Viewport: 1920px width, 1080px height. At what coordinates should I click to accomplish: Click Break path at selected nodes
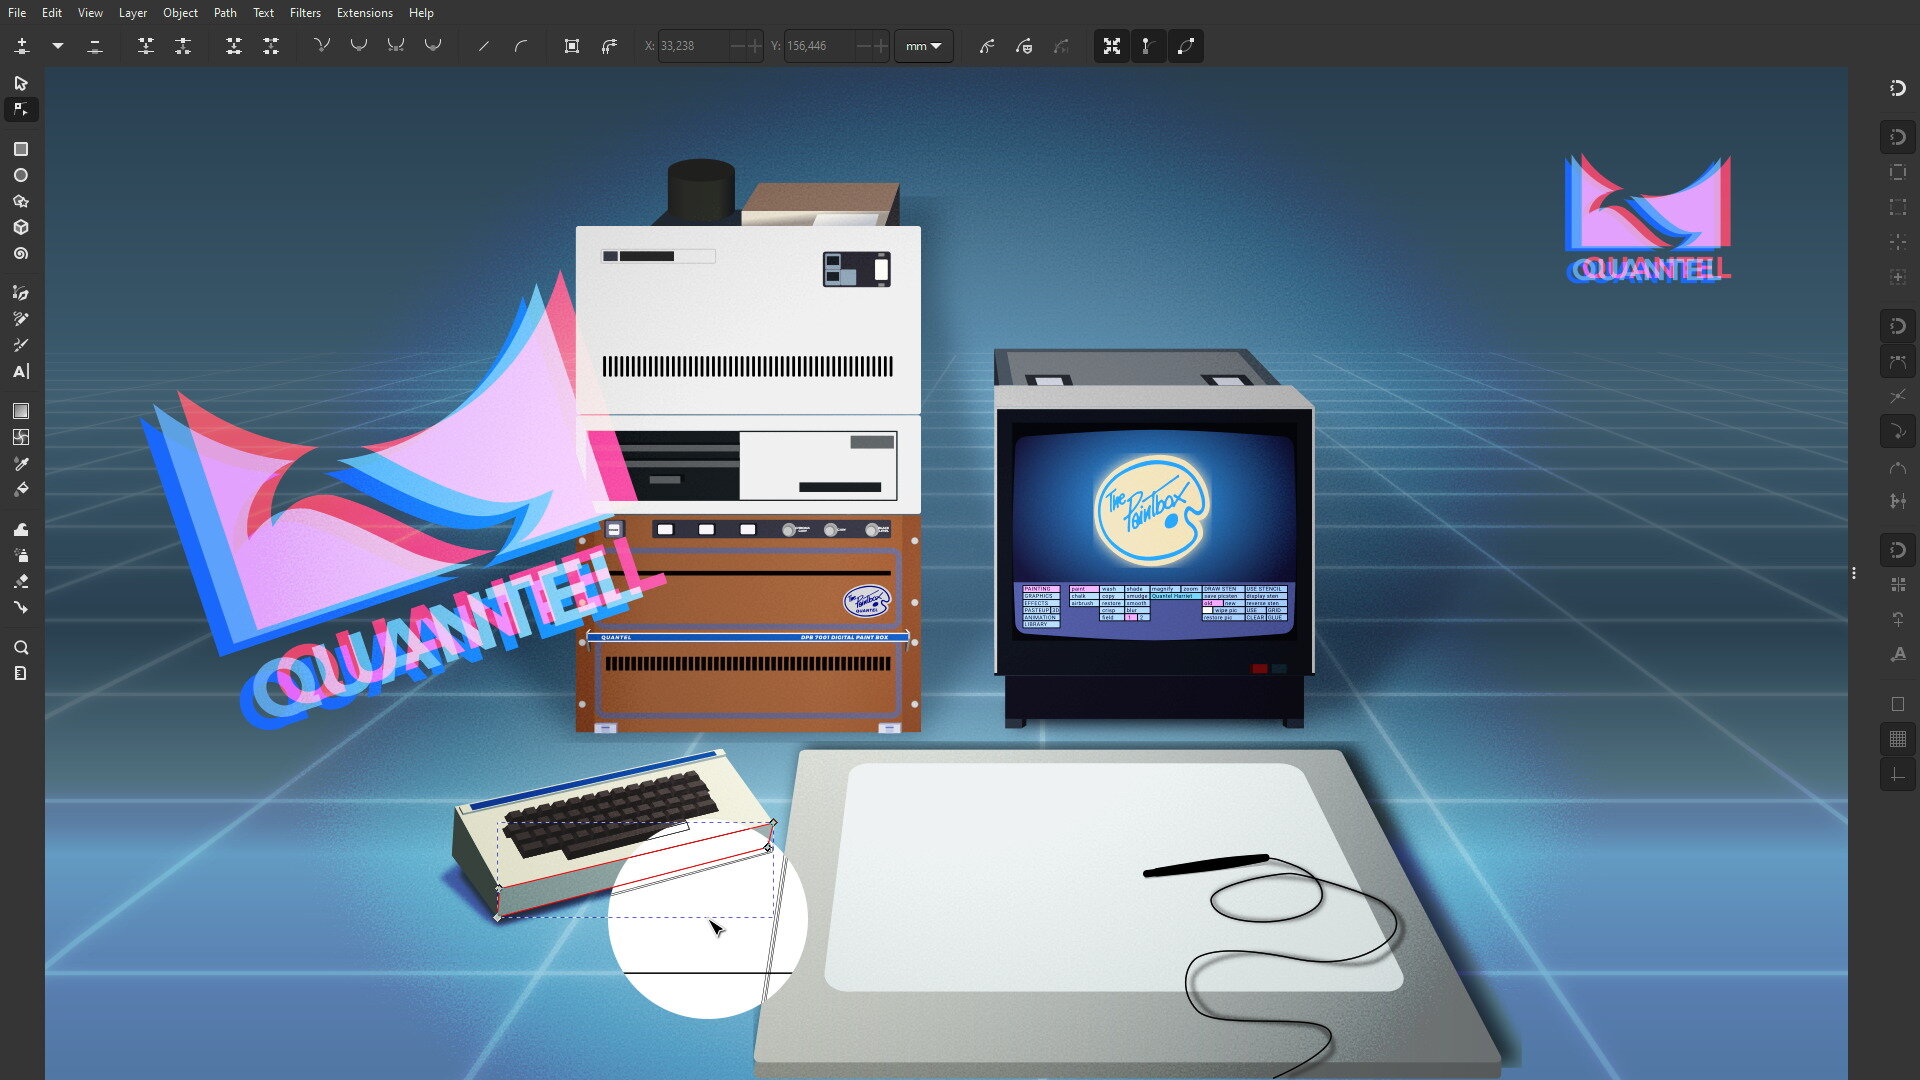click(183, 46)
